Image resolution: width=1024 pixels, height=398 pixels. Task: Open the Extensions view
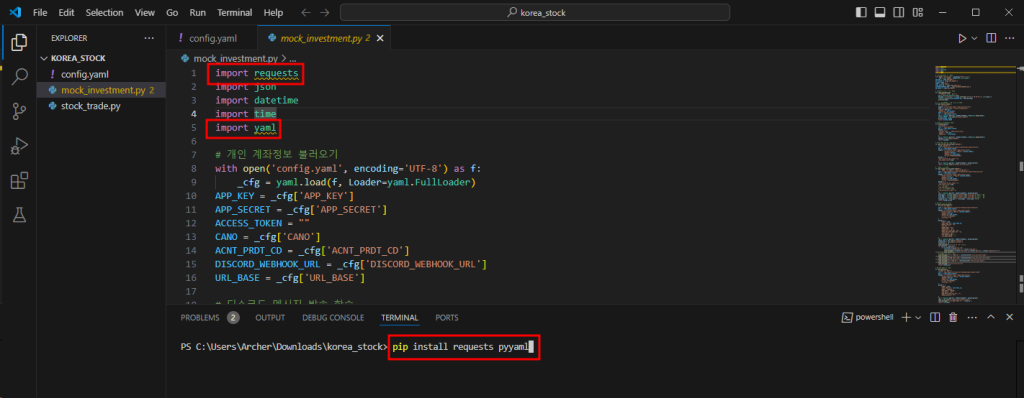click(x=19, y=180)
